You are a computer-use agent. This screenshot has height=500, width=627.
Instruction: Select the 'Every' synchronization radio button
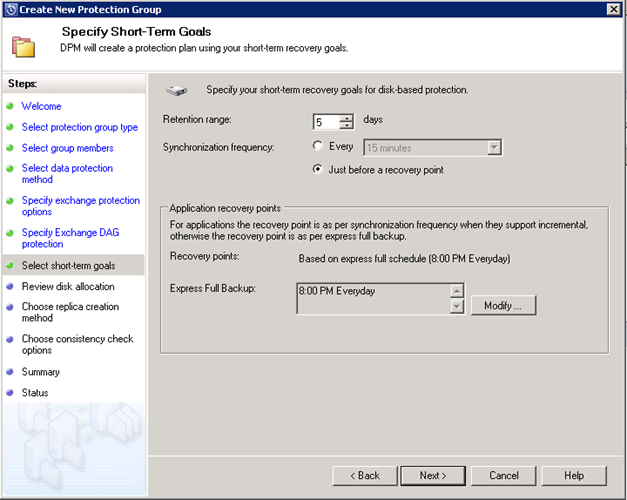pyautogui.click(x=318, y=147)
